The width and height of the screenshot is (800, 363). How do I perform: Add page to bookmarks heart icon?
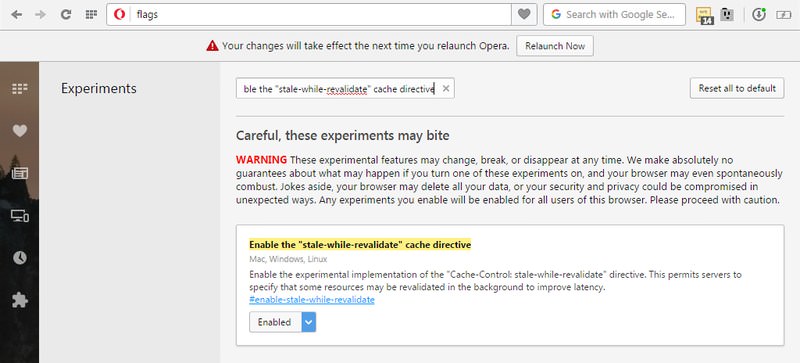click(524, 14)
